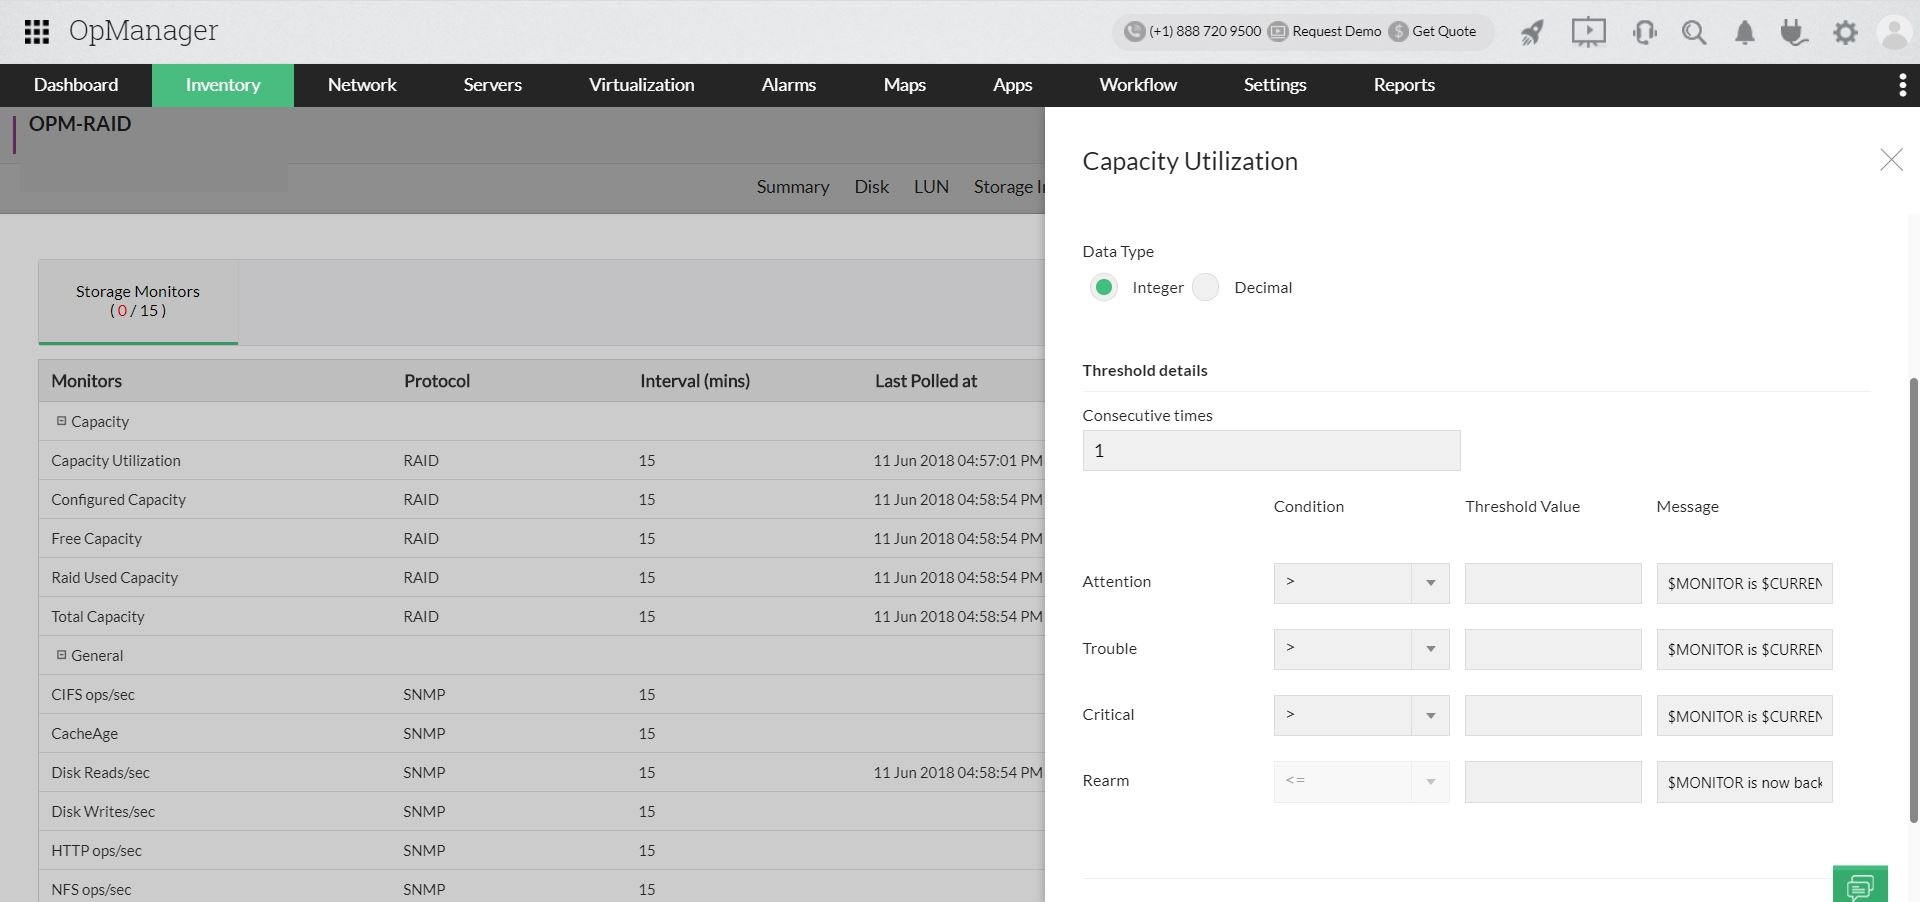
Task: Click the Get Quote link
Action: point(1443,31)
